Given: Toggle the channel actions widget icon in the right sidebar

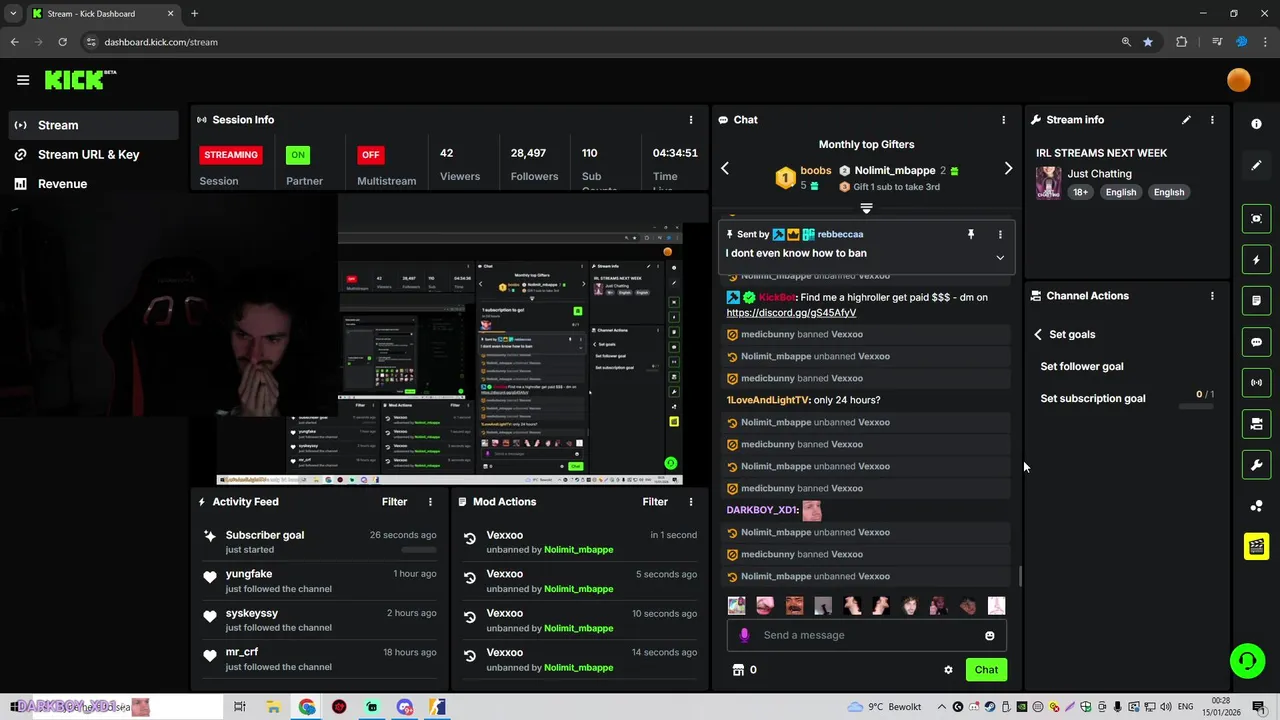Looking at the screenshot, I should coord(1256,424).
